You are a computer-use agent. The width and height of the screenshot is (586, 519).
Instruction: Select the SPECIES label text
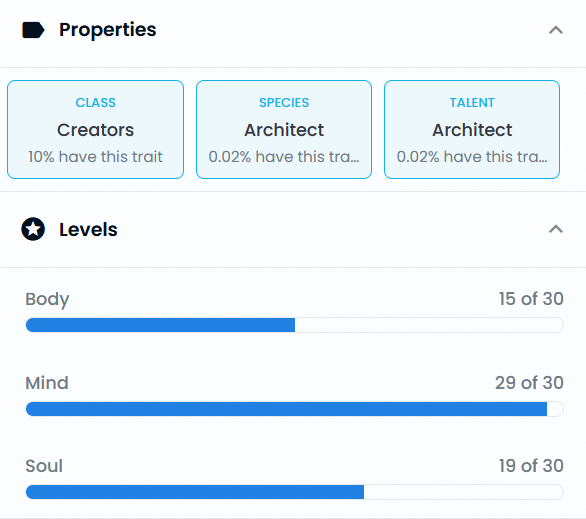pyautogui.click(x=284, y=103)
